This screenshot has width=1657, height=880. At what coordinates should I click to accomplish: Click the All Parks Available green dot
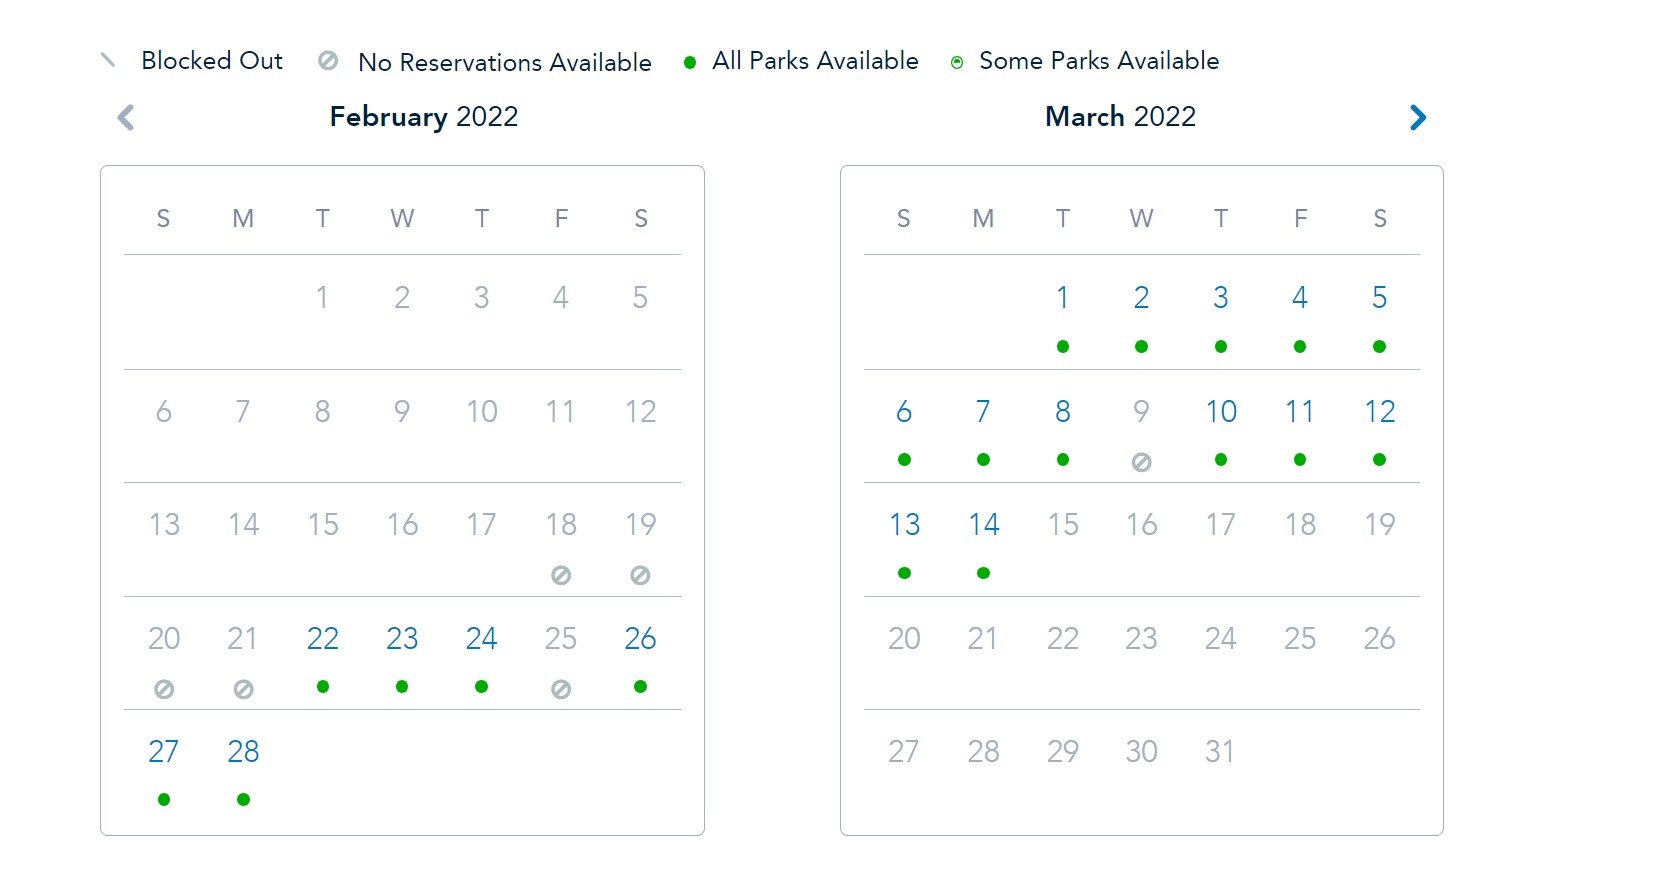(690, 63)
